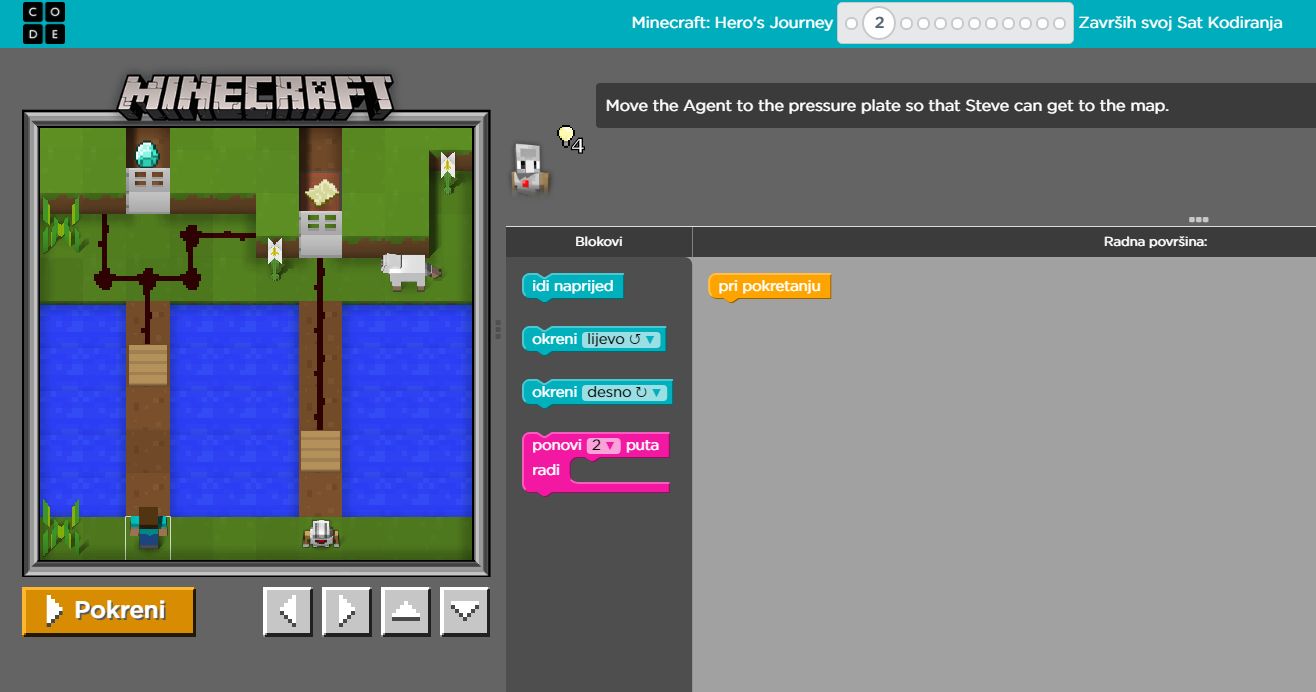Jump to the first level progress dot
1316x692 pixels.
852,23
